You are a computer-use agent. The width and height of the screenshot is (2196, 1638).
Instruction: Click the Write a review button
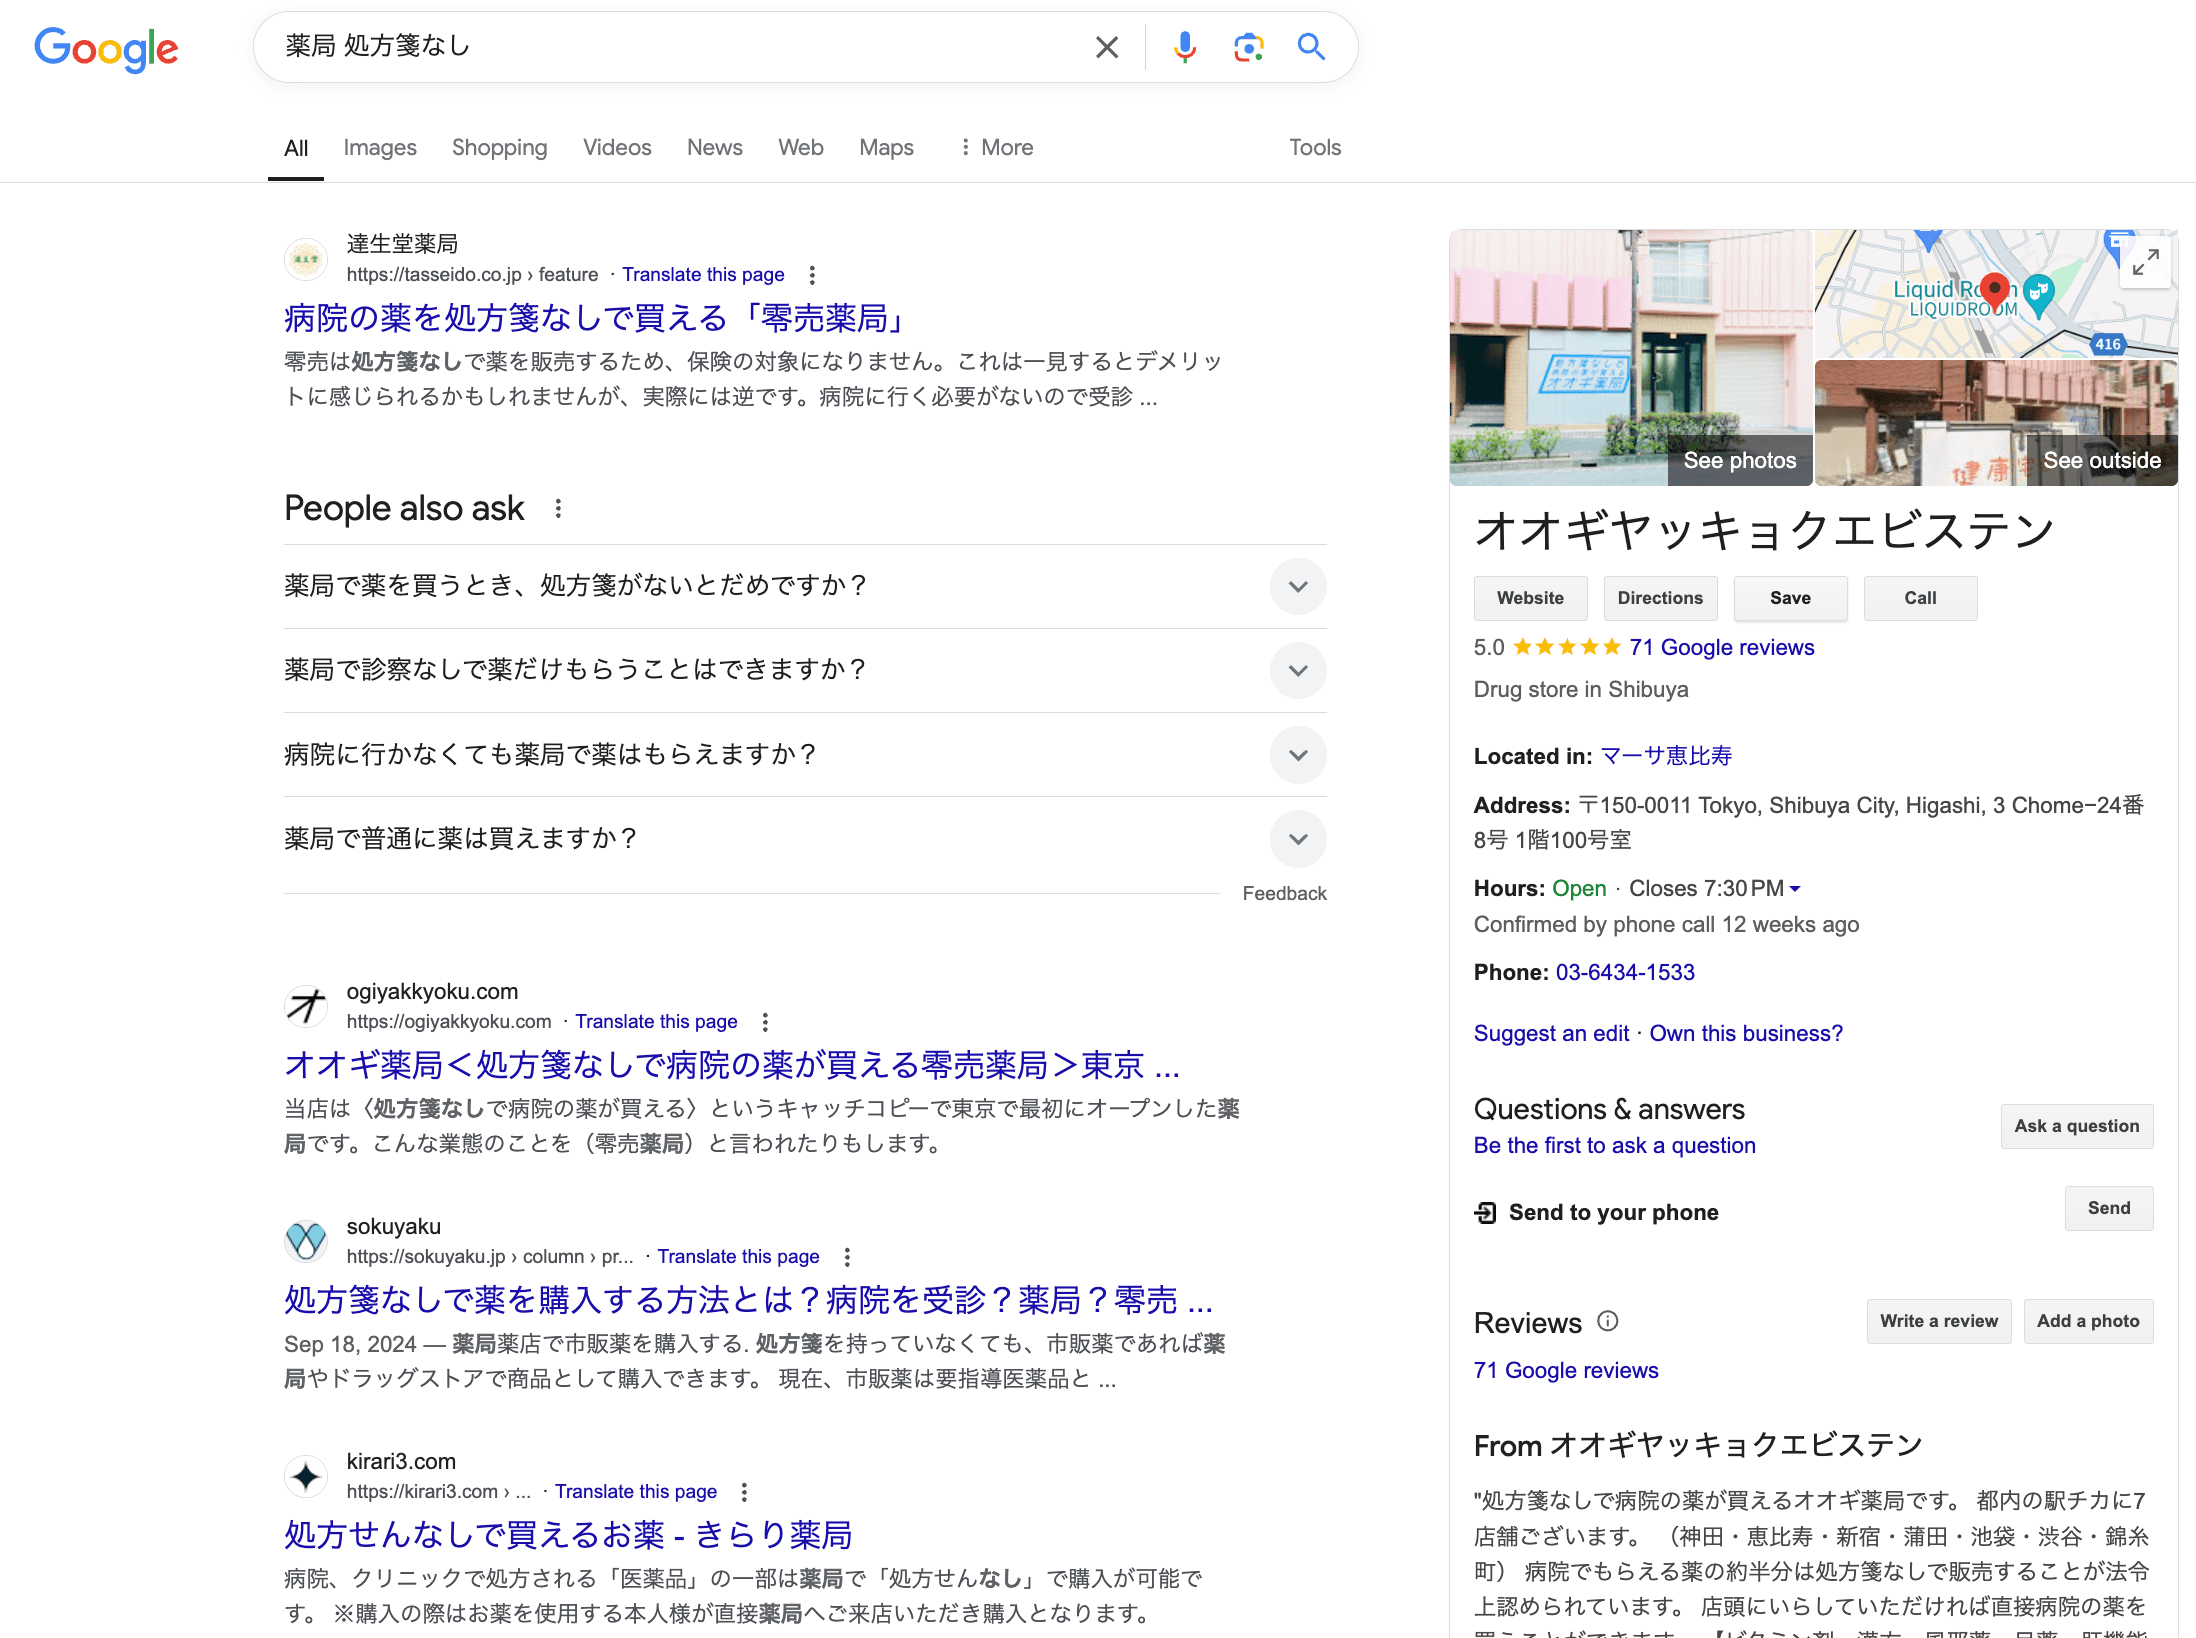tap(1938, 1321)
